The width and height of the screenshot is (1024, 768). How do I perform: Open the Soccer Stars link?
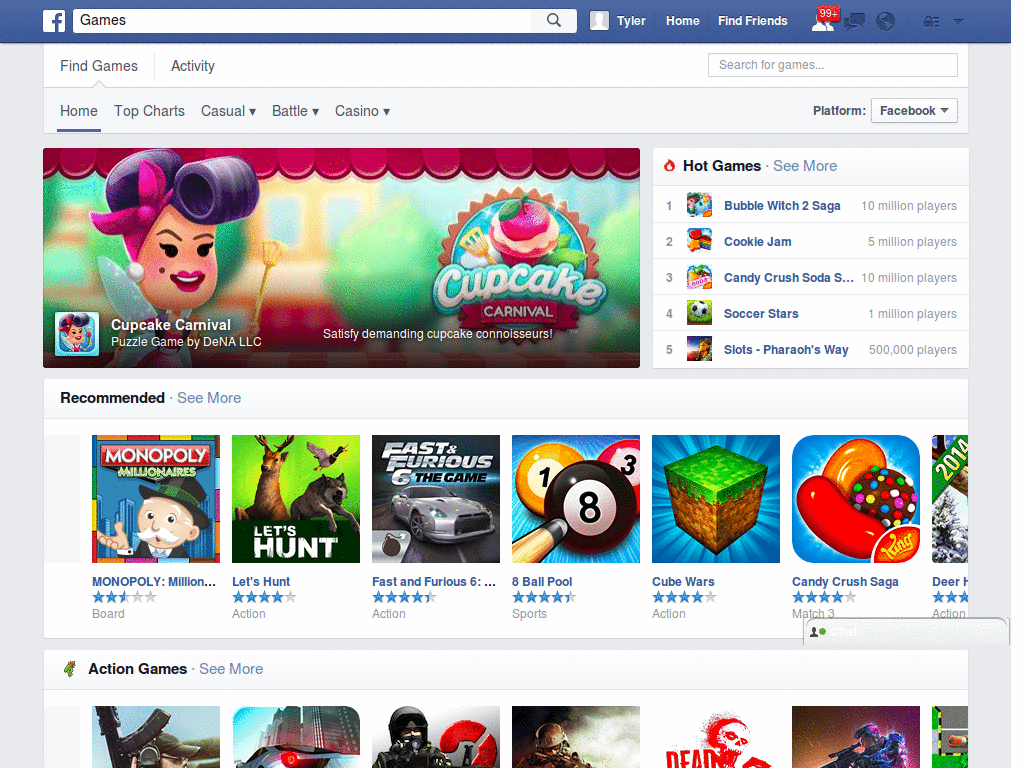click(761, 313)
